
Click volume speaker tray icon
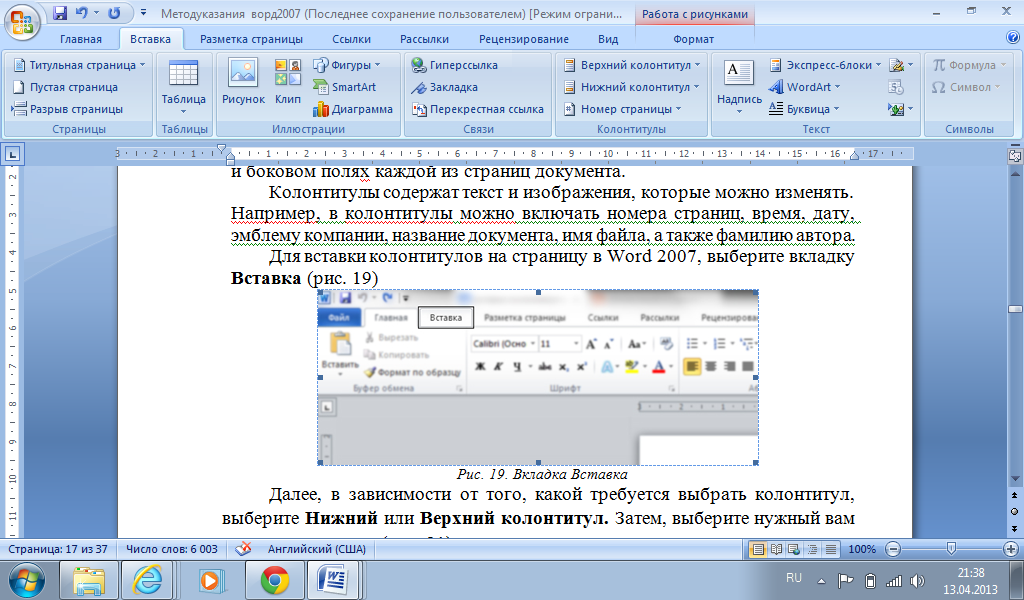tap(917, 580)
